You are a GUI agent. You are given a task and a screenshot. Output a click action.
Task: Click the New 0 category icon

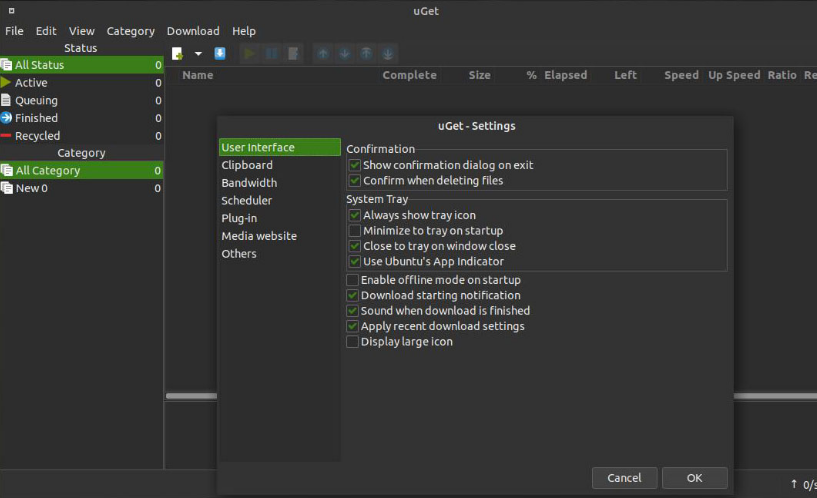tap(6, 188)
